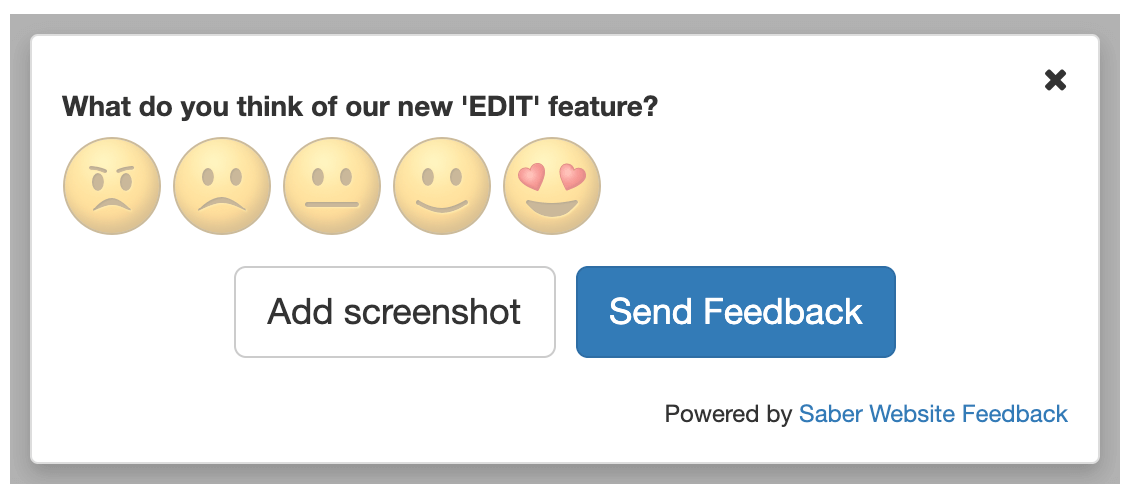Visit the widget provider's website link

tap(933, 414)
